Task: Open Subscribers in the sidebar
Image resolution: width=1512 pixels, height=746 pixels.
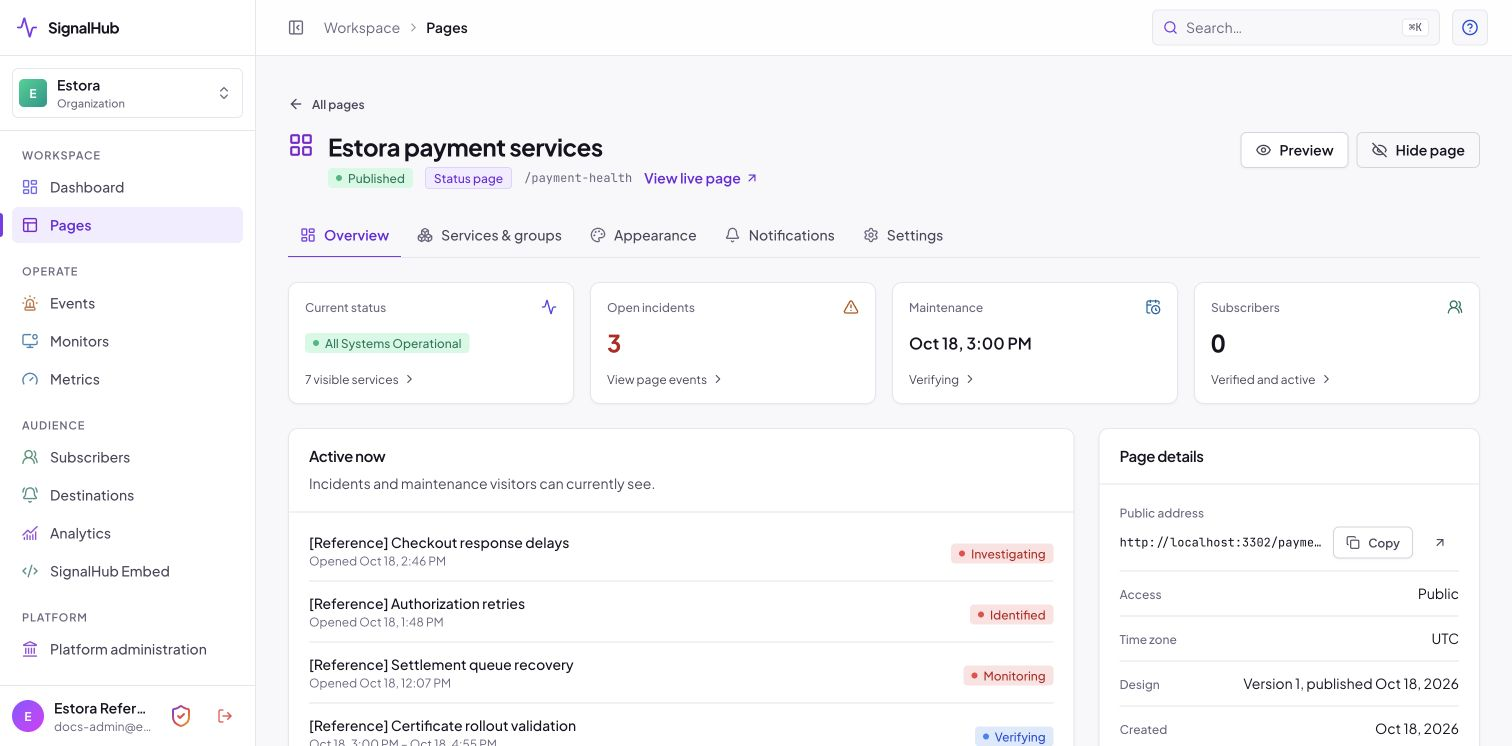Action: click(127, 457)
